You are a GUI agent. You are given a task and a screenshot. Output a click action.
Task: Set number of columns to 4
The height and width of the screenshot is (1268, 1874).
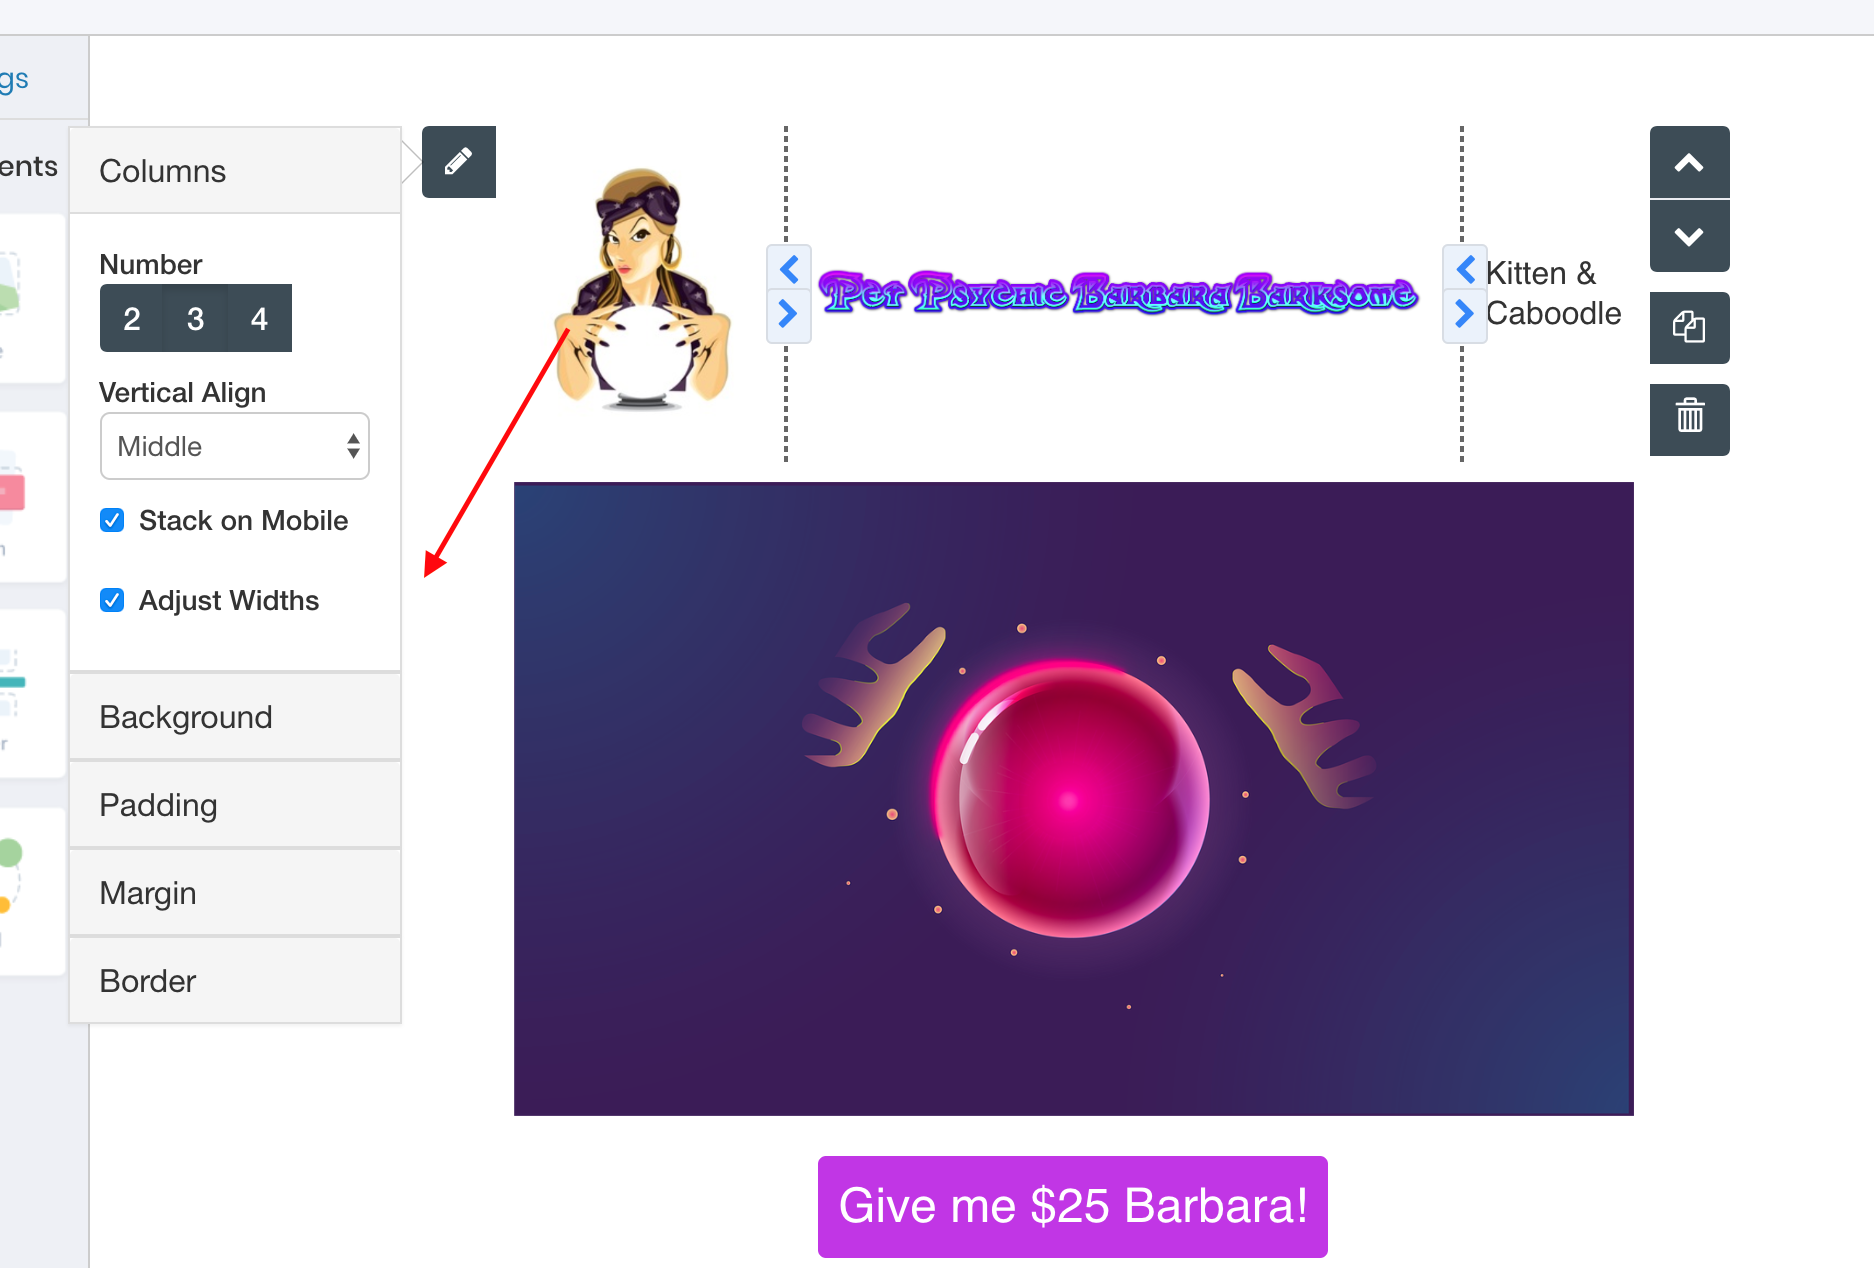click(x=260, y=318)
